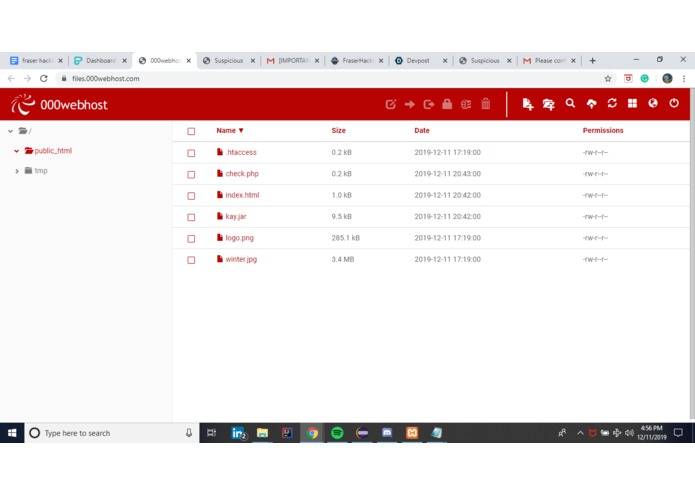Screen dimensions: 695x494
Task: Bookmark this page with star icon
Action: click(x=608, y=78)
